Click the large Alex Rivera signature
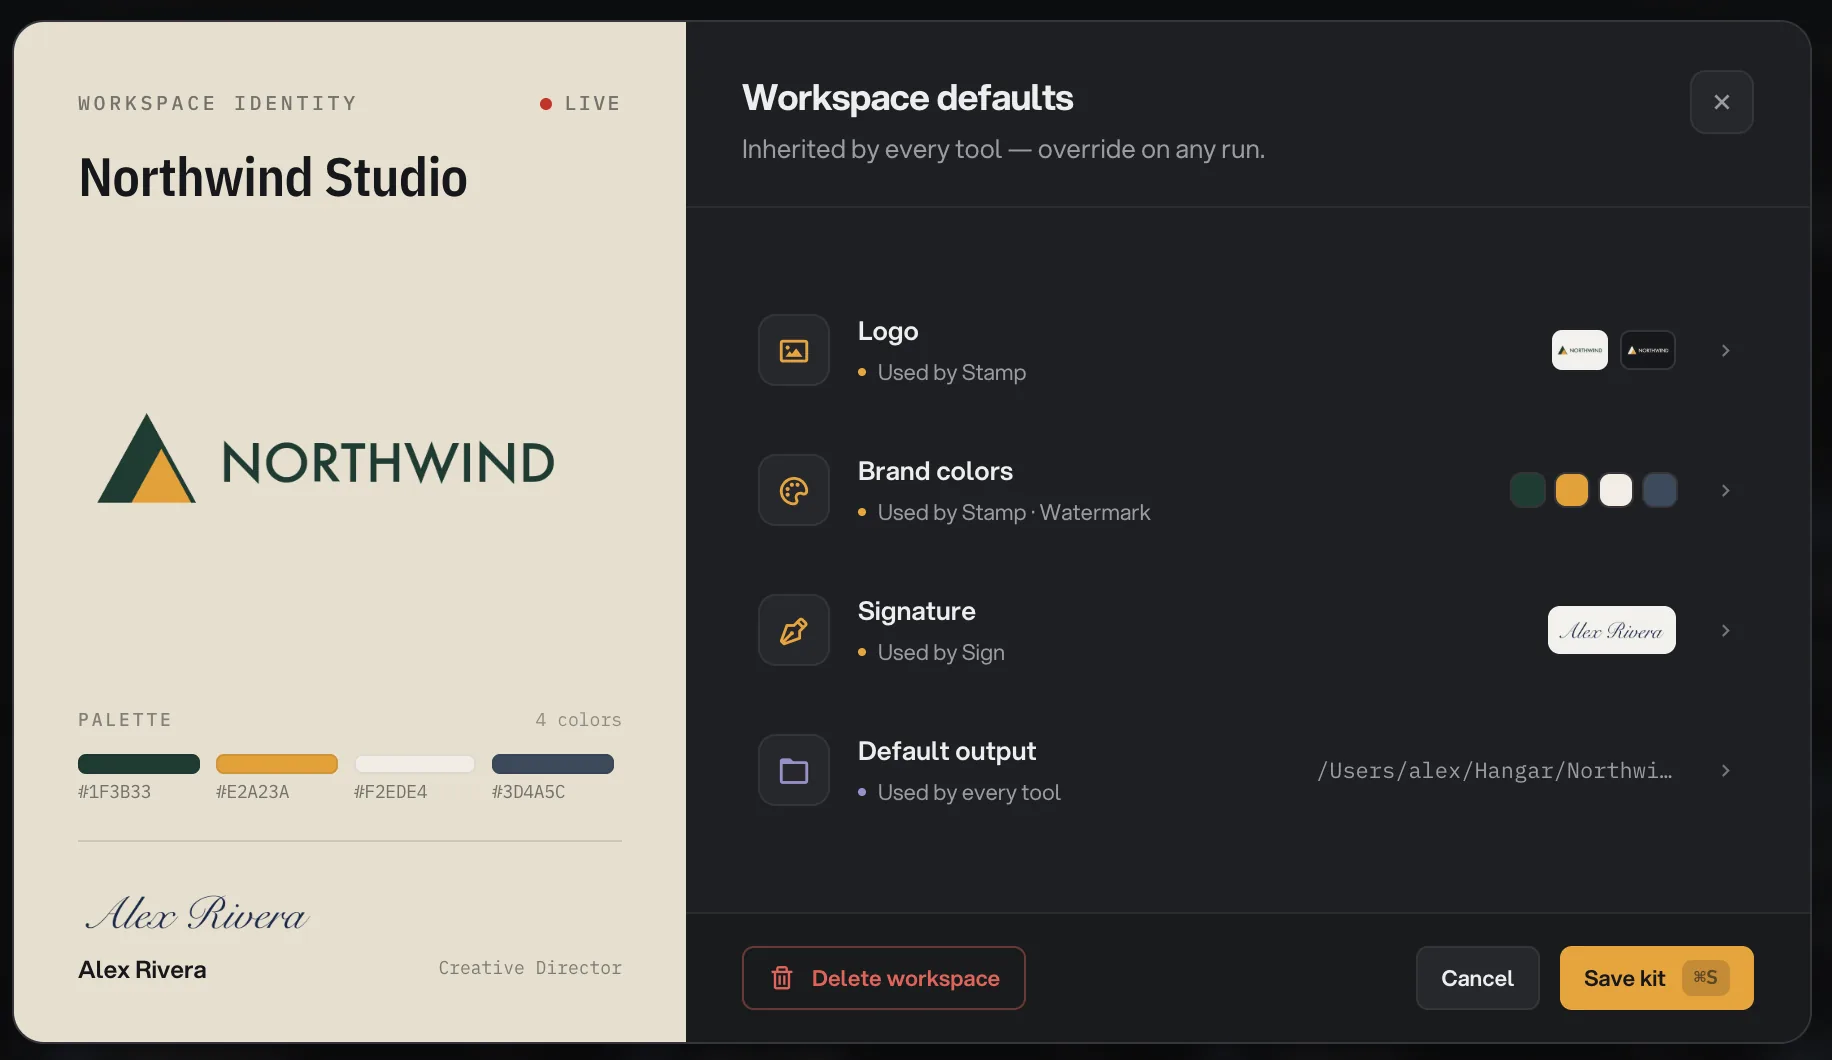This screenshot has width=1832, height=1060. (x=197, y=912)
